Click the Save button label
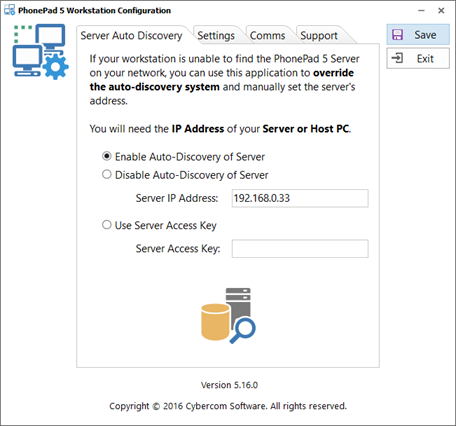The height and width of the screenshot is (426, 456). 425,35
